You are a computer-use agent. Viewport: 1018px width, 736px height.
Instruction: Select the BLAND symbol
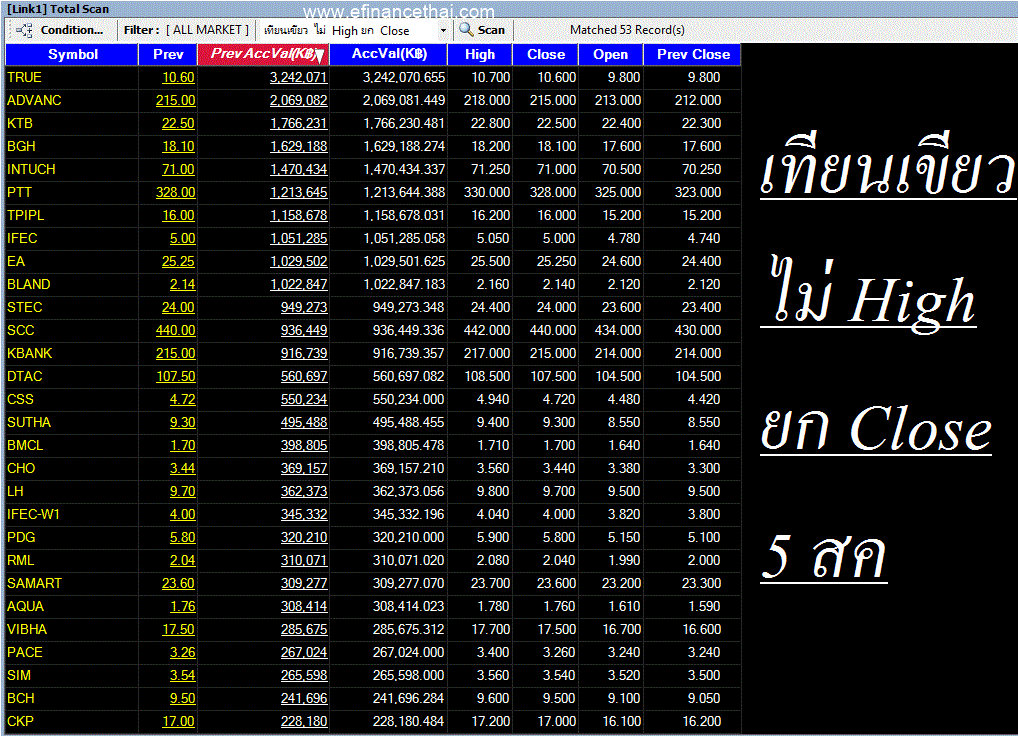(29, 284)
